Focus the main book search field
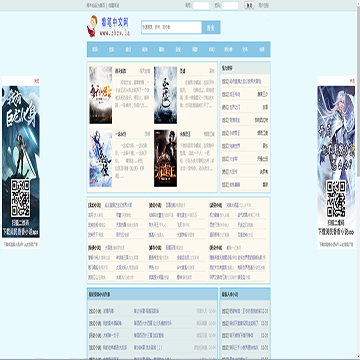The image size is (360, 360). click(x=171, y=27)
